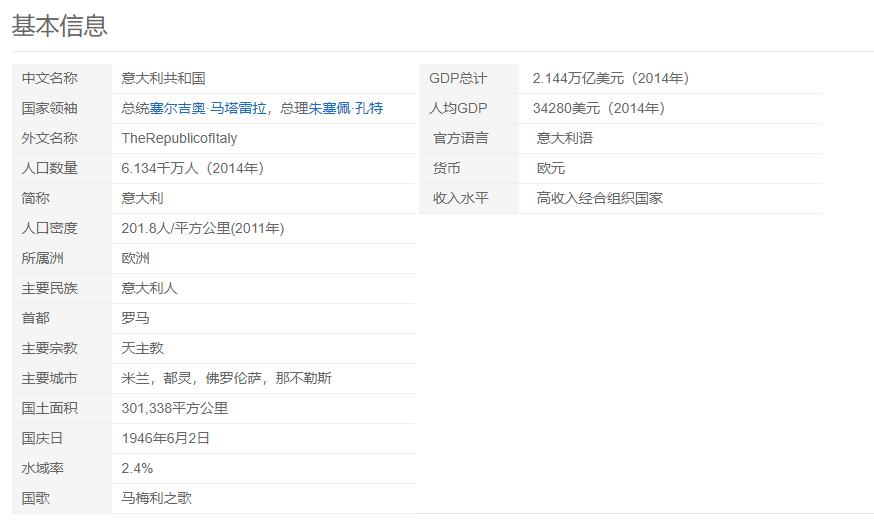Viewport: 874px width, 524px height.
Task: Click the 简称 label cell
Action: tap(62, 198)
